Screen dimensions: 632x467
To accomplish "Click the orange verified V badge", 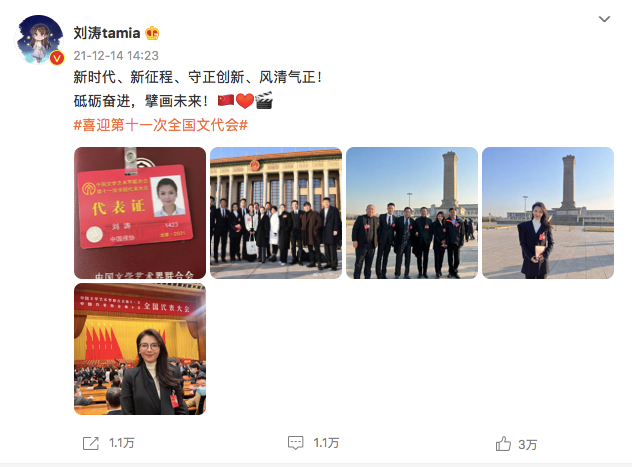I will pos(57,58).
